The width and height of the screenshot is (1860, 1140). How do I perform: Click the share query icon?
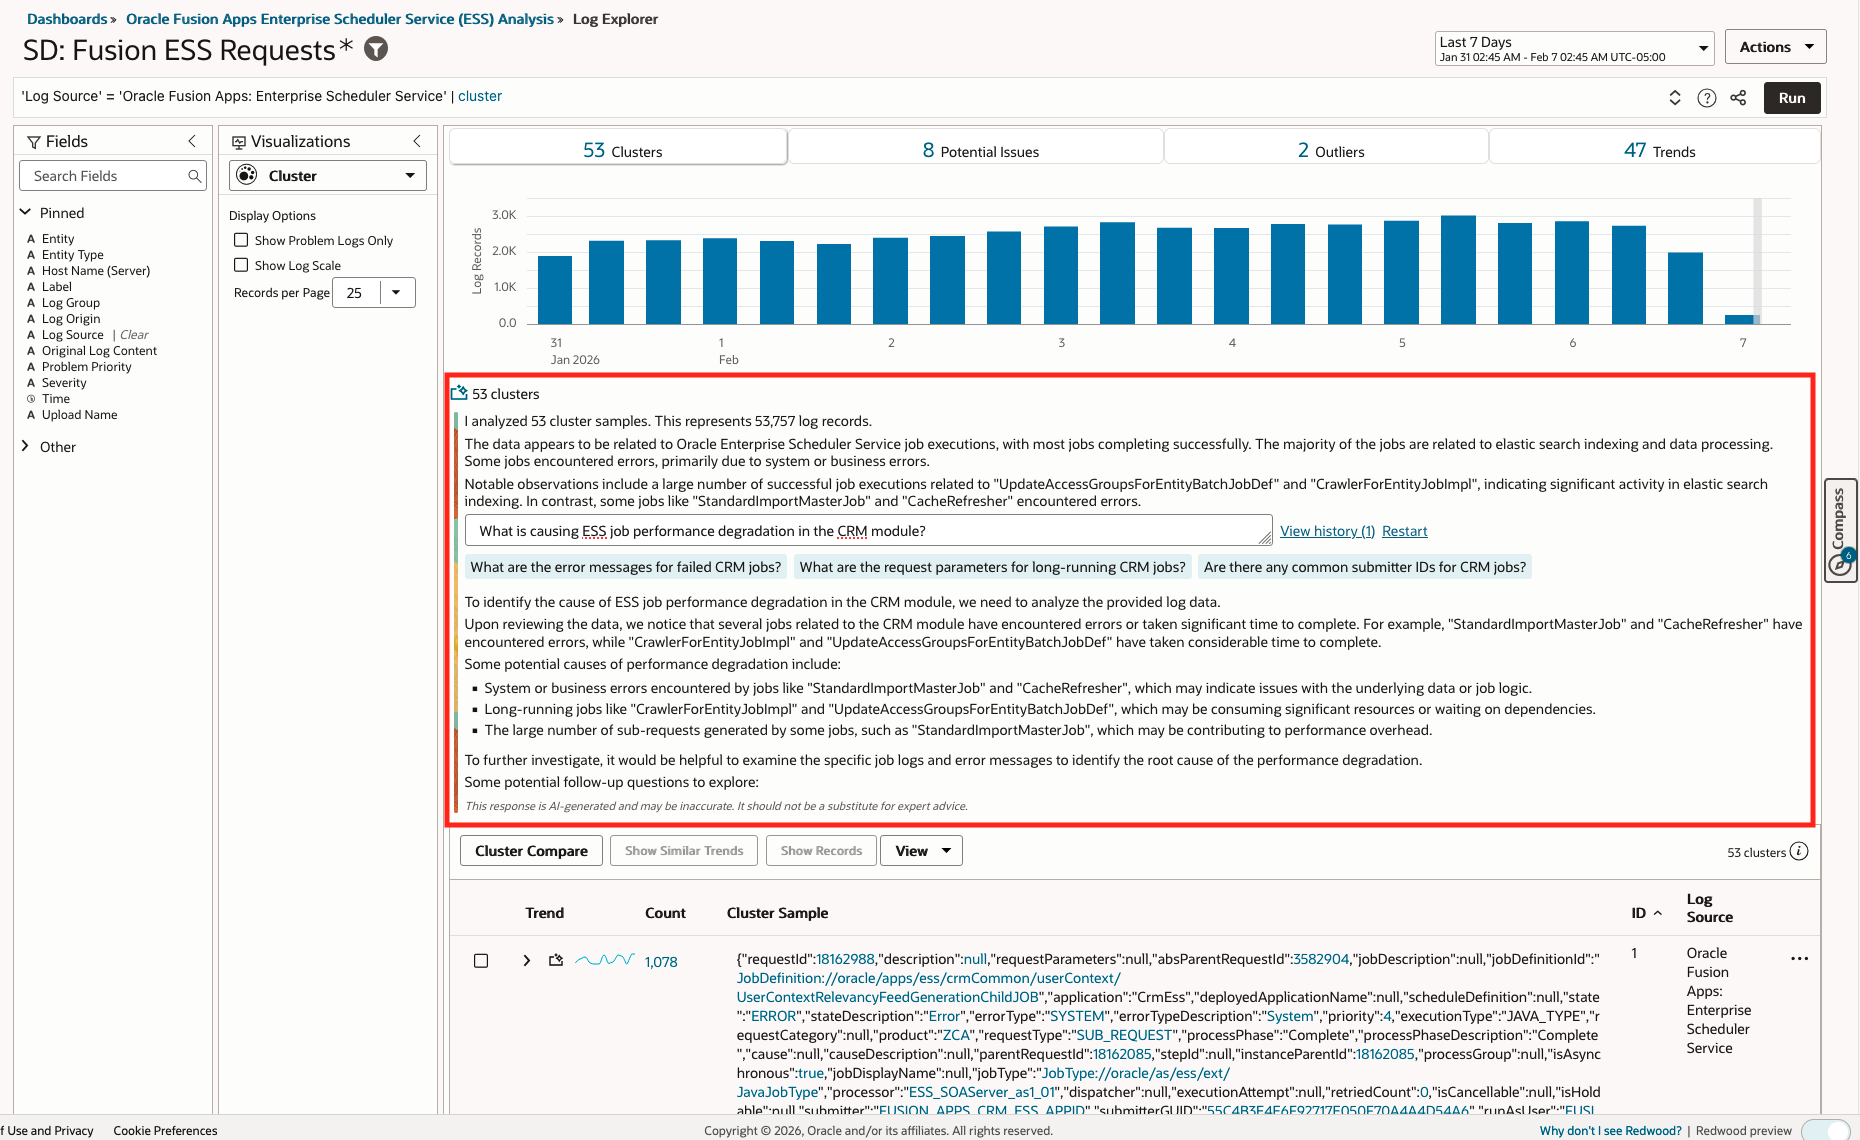tap(1738, 97)
